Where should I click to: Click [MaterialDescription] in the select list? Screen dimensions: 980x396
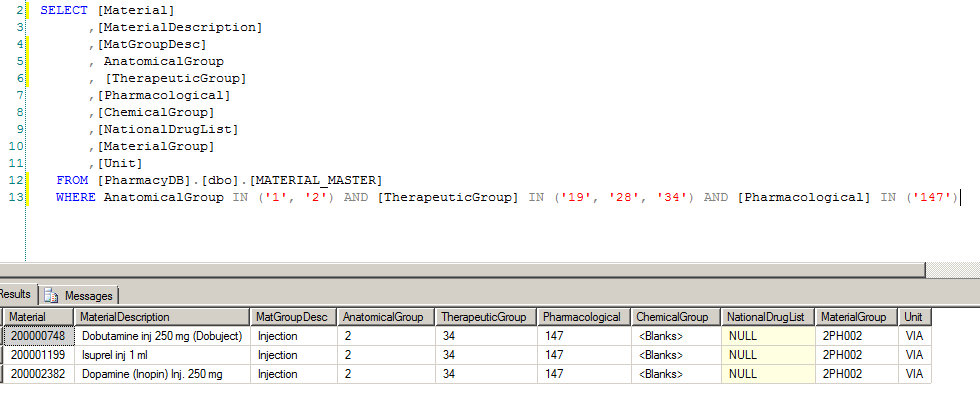[x=179, y=27]
